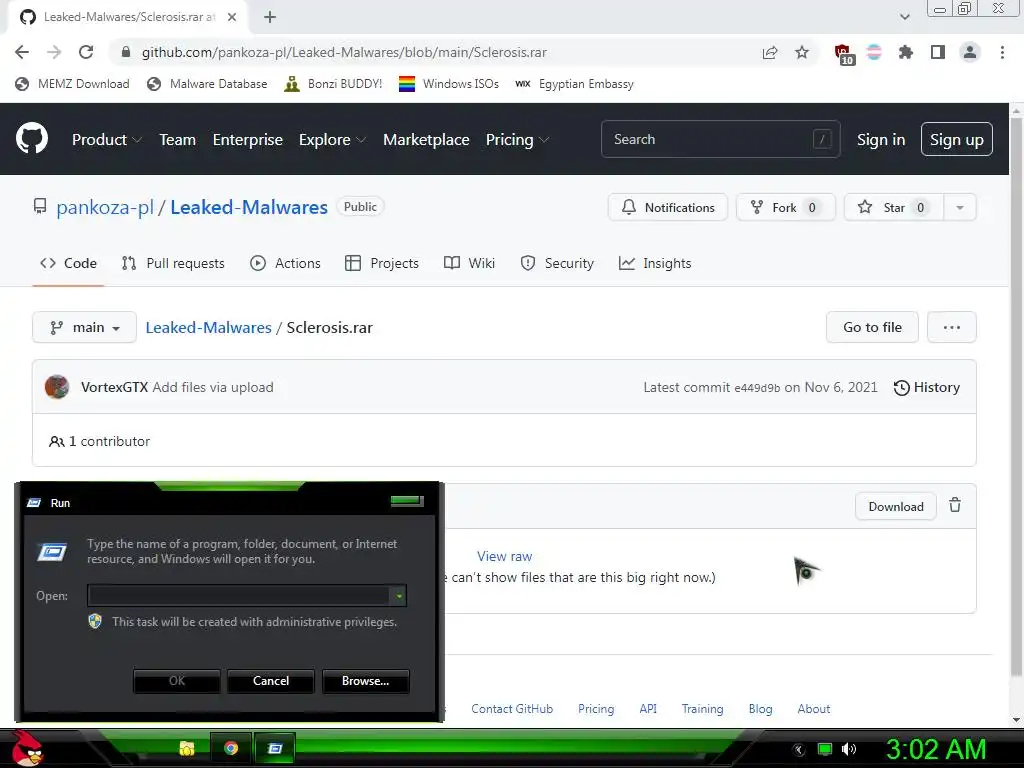Image resolution: width=1024 pixels, height=768 pixels.
Task: Expand the Product menu
Action: (x=106, y=140)
